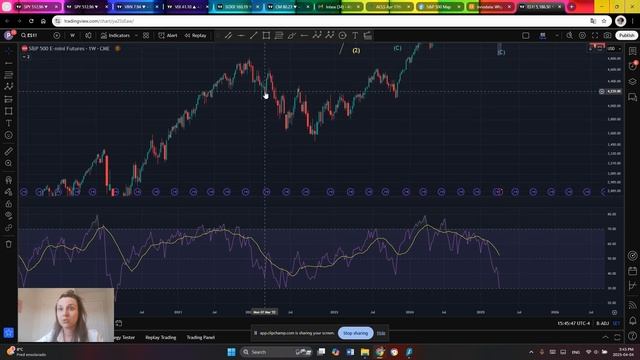Open the indicator templates grid icon
This screenshot has height=360, width=640.
point(146,36)
